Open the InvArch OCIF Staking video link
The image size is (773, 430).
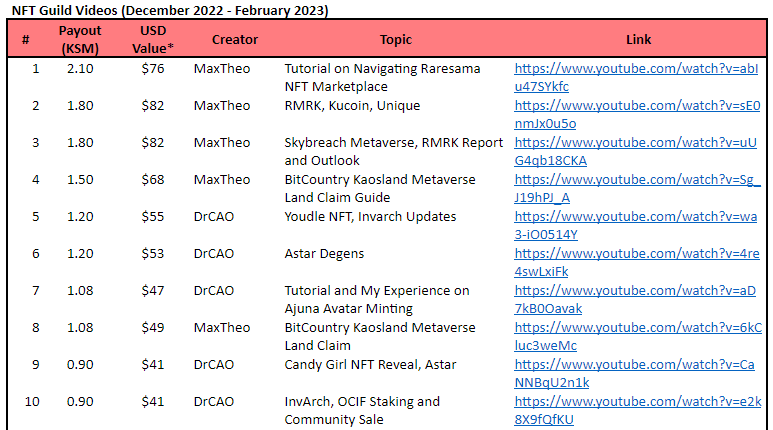(x=638, y=410)
